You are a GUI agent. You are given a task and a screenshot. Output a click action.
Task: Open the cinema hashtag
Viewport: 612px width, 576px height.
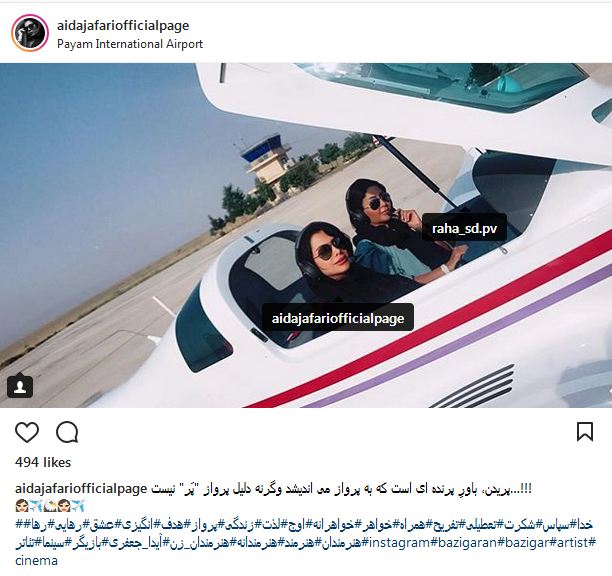(36, 561)
